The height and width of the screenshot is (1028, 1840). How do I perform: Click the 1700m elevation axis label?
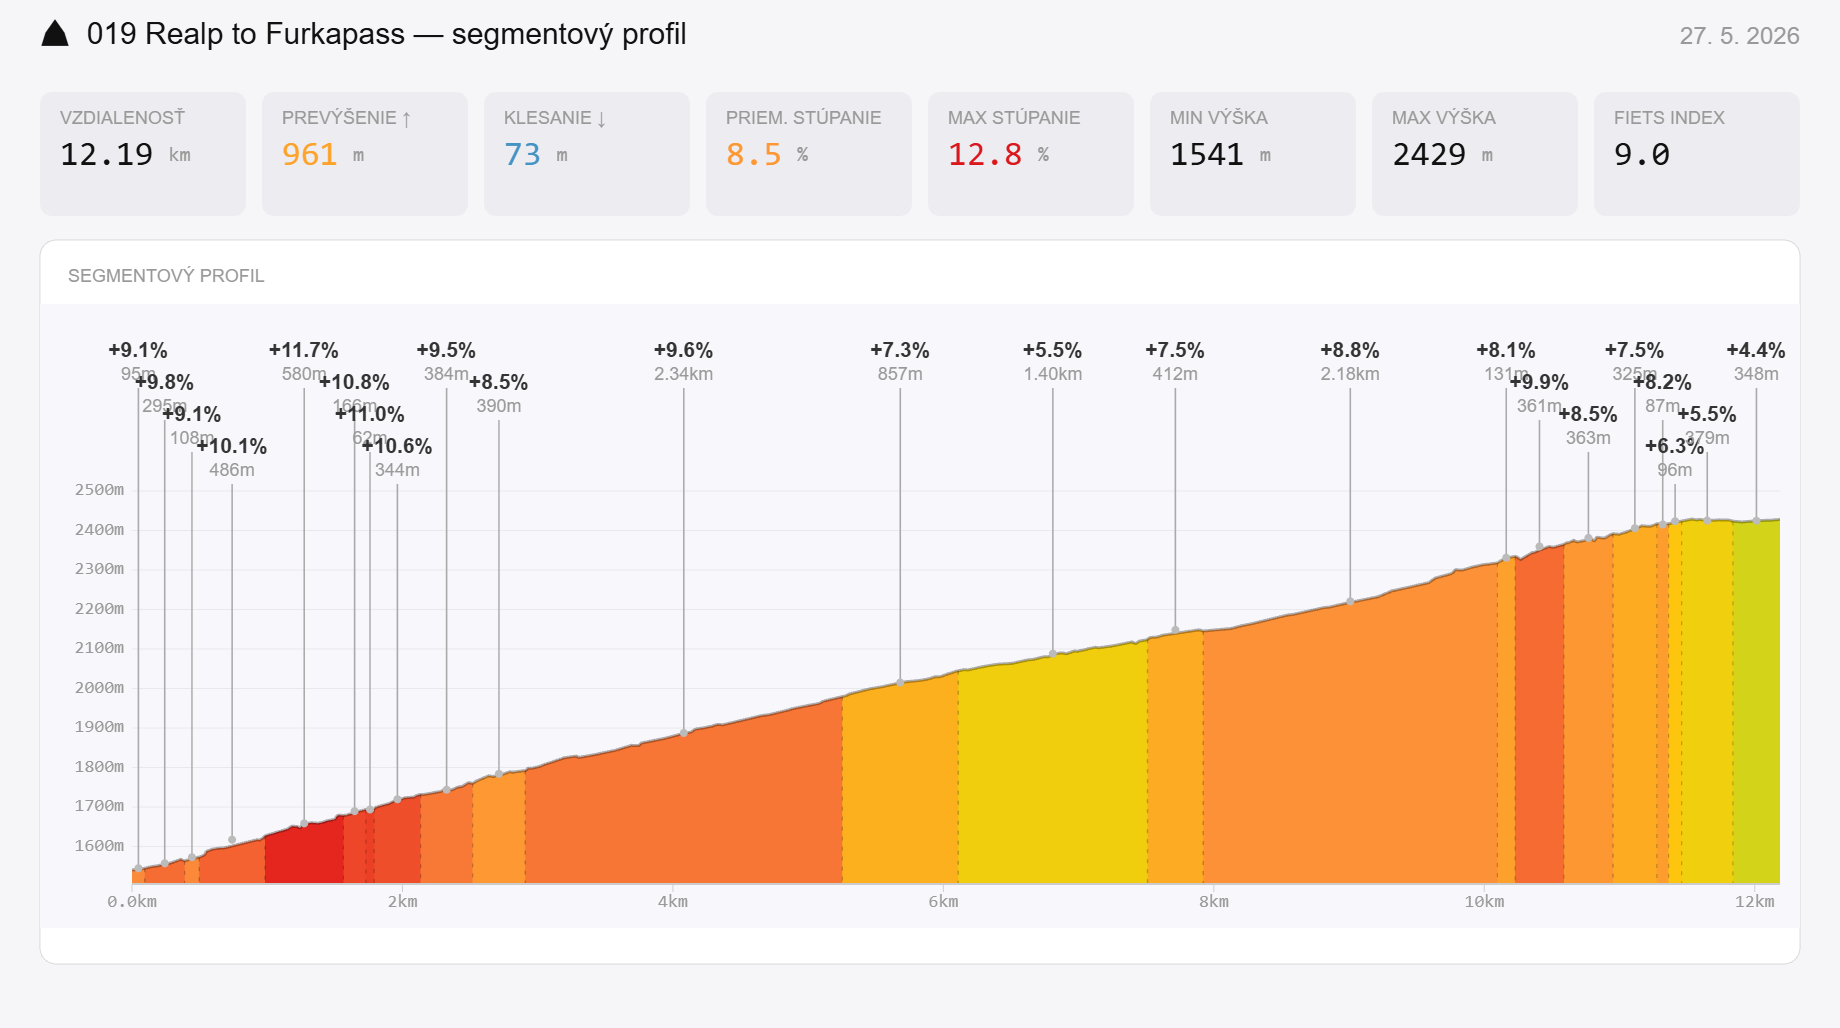coord(100,806)
